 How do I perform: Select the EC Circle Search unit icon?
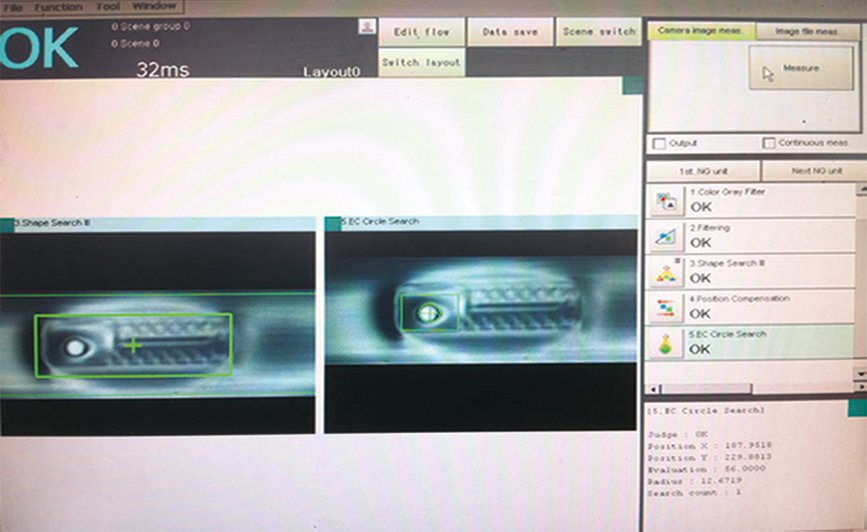click(664, 343)
